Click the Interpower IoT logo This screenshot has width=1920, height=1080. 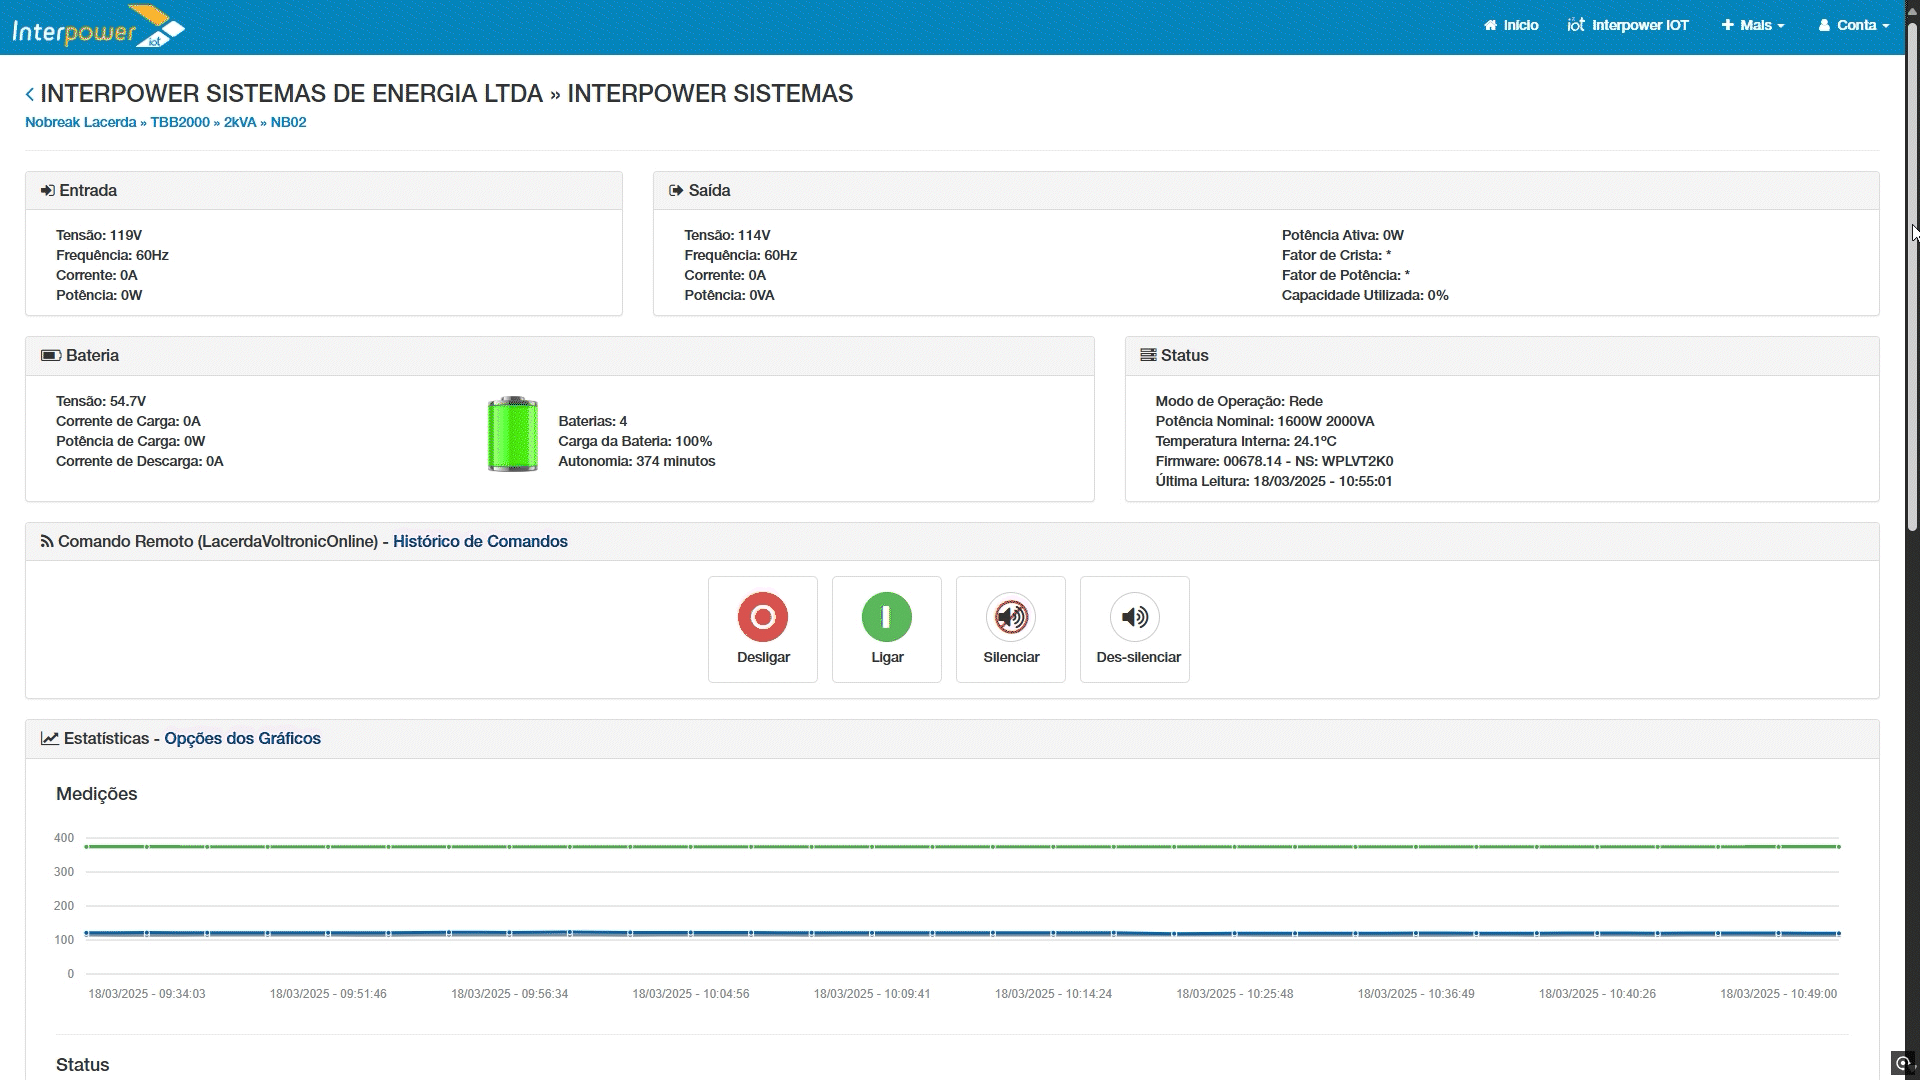point(98,27)
